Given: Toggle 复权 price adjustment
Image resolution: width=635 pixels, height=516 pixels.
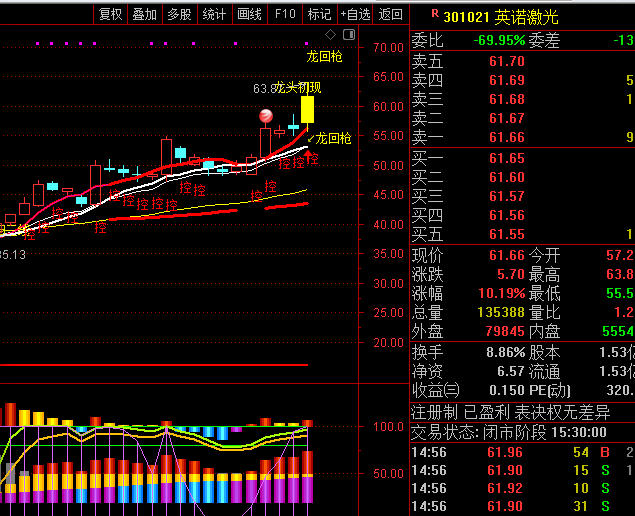Looking at the screenshot, I should (110, 14).
